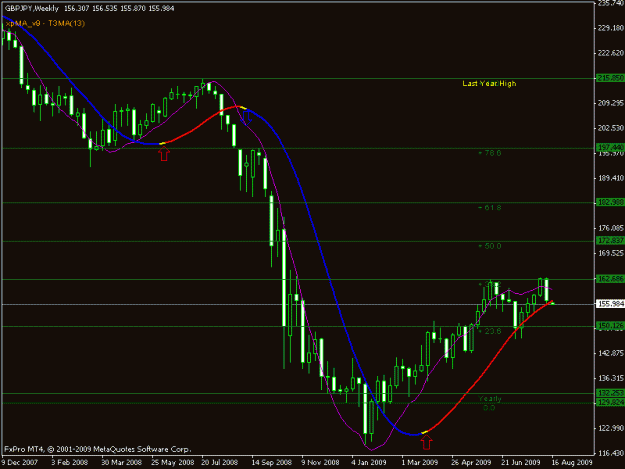Click the 229.180 price axis value
The width and height of the screenshot is (625, 469).
coord(611,28)
